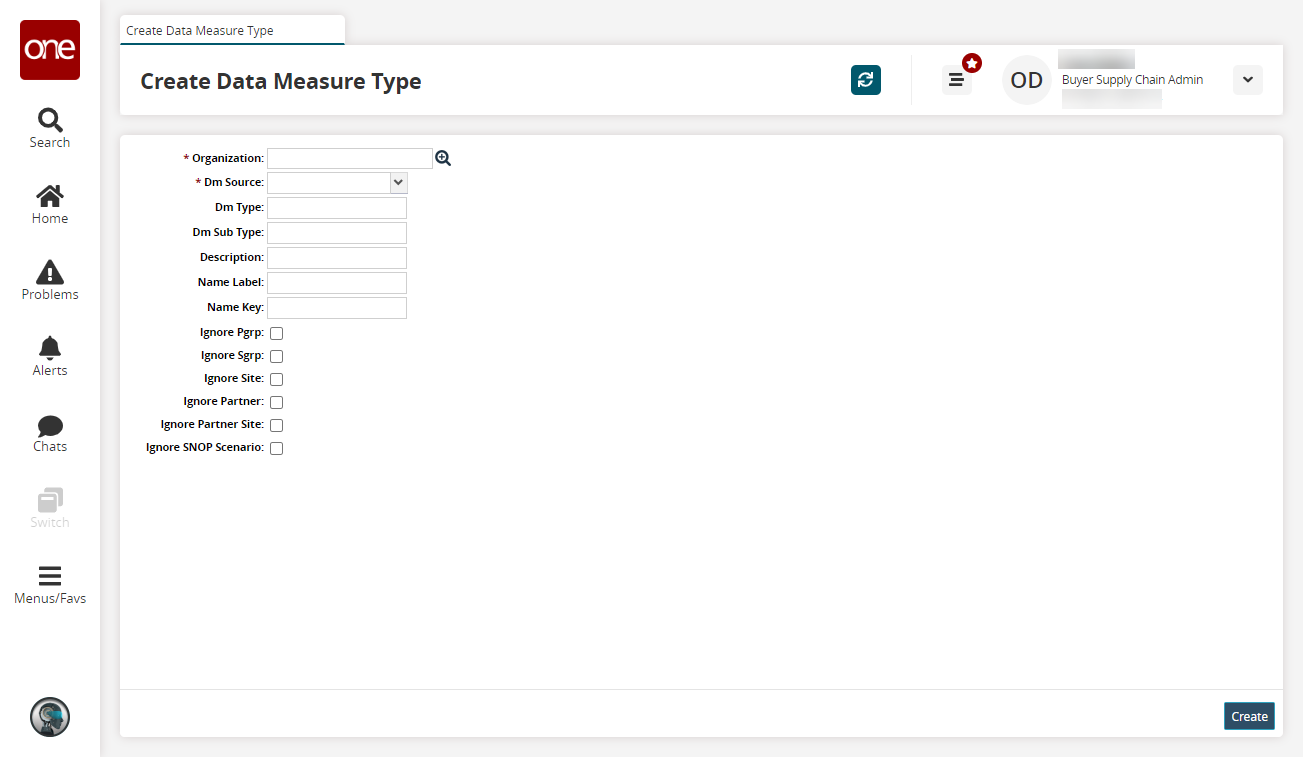Go to Home in sidebar

coord(50,204)
